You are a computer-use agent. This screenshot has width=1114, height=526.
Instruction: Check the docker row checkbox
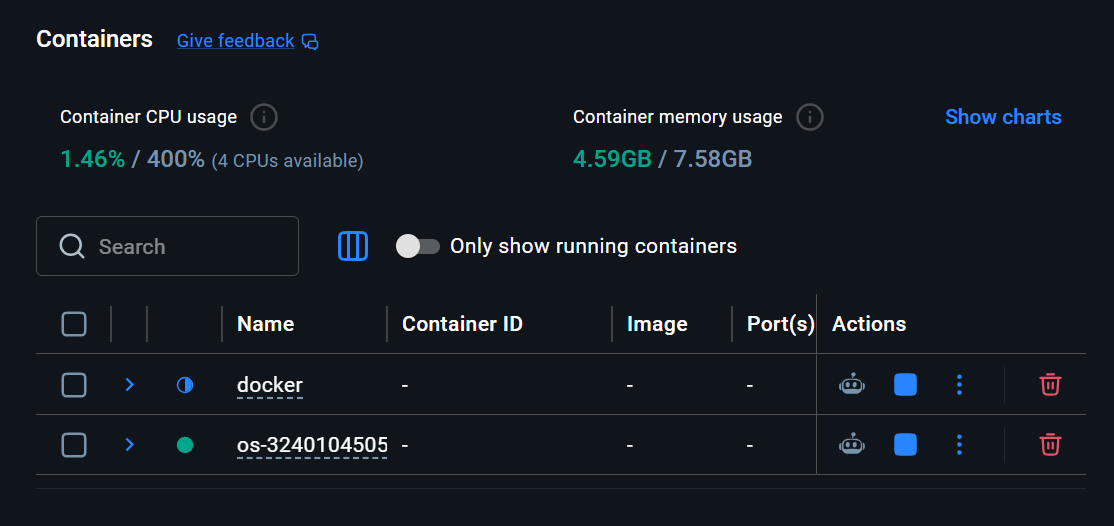tap(74, 385)
